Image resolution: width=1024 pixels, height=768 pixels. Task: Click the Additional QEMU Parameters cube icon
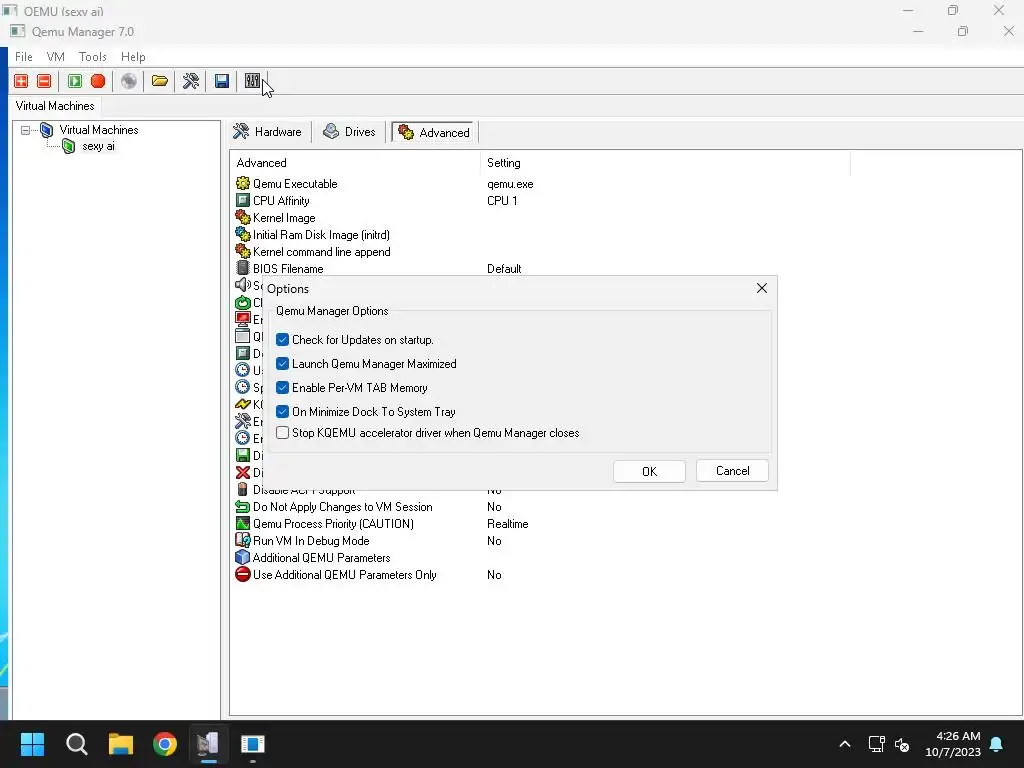[x=243, y=558]
